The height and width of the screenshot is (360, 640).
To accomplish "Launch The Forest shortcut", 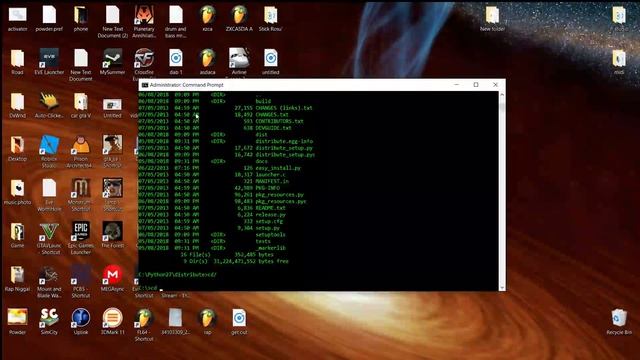I will 112,236.
